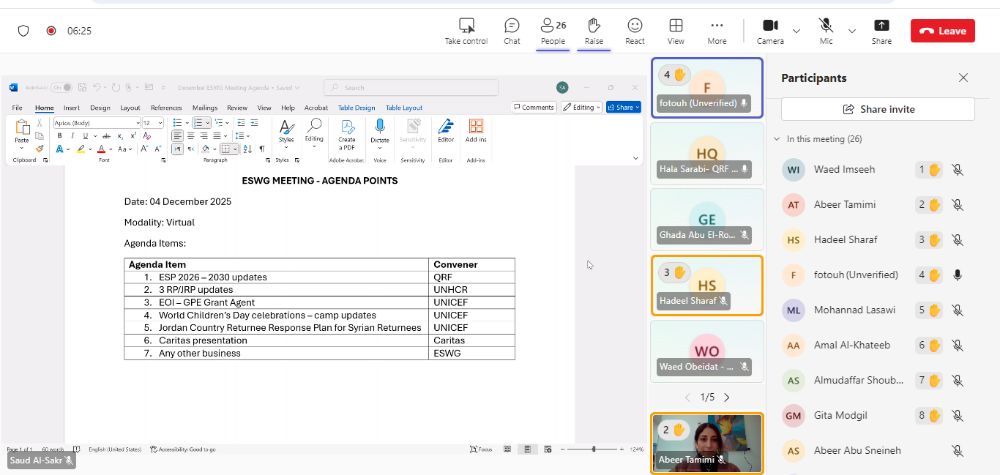Collapse the 'In this meeting (26)' section
Viewport: 1000px width, 475px height.
click(x=778, y=139)
